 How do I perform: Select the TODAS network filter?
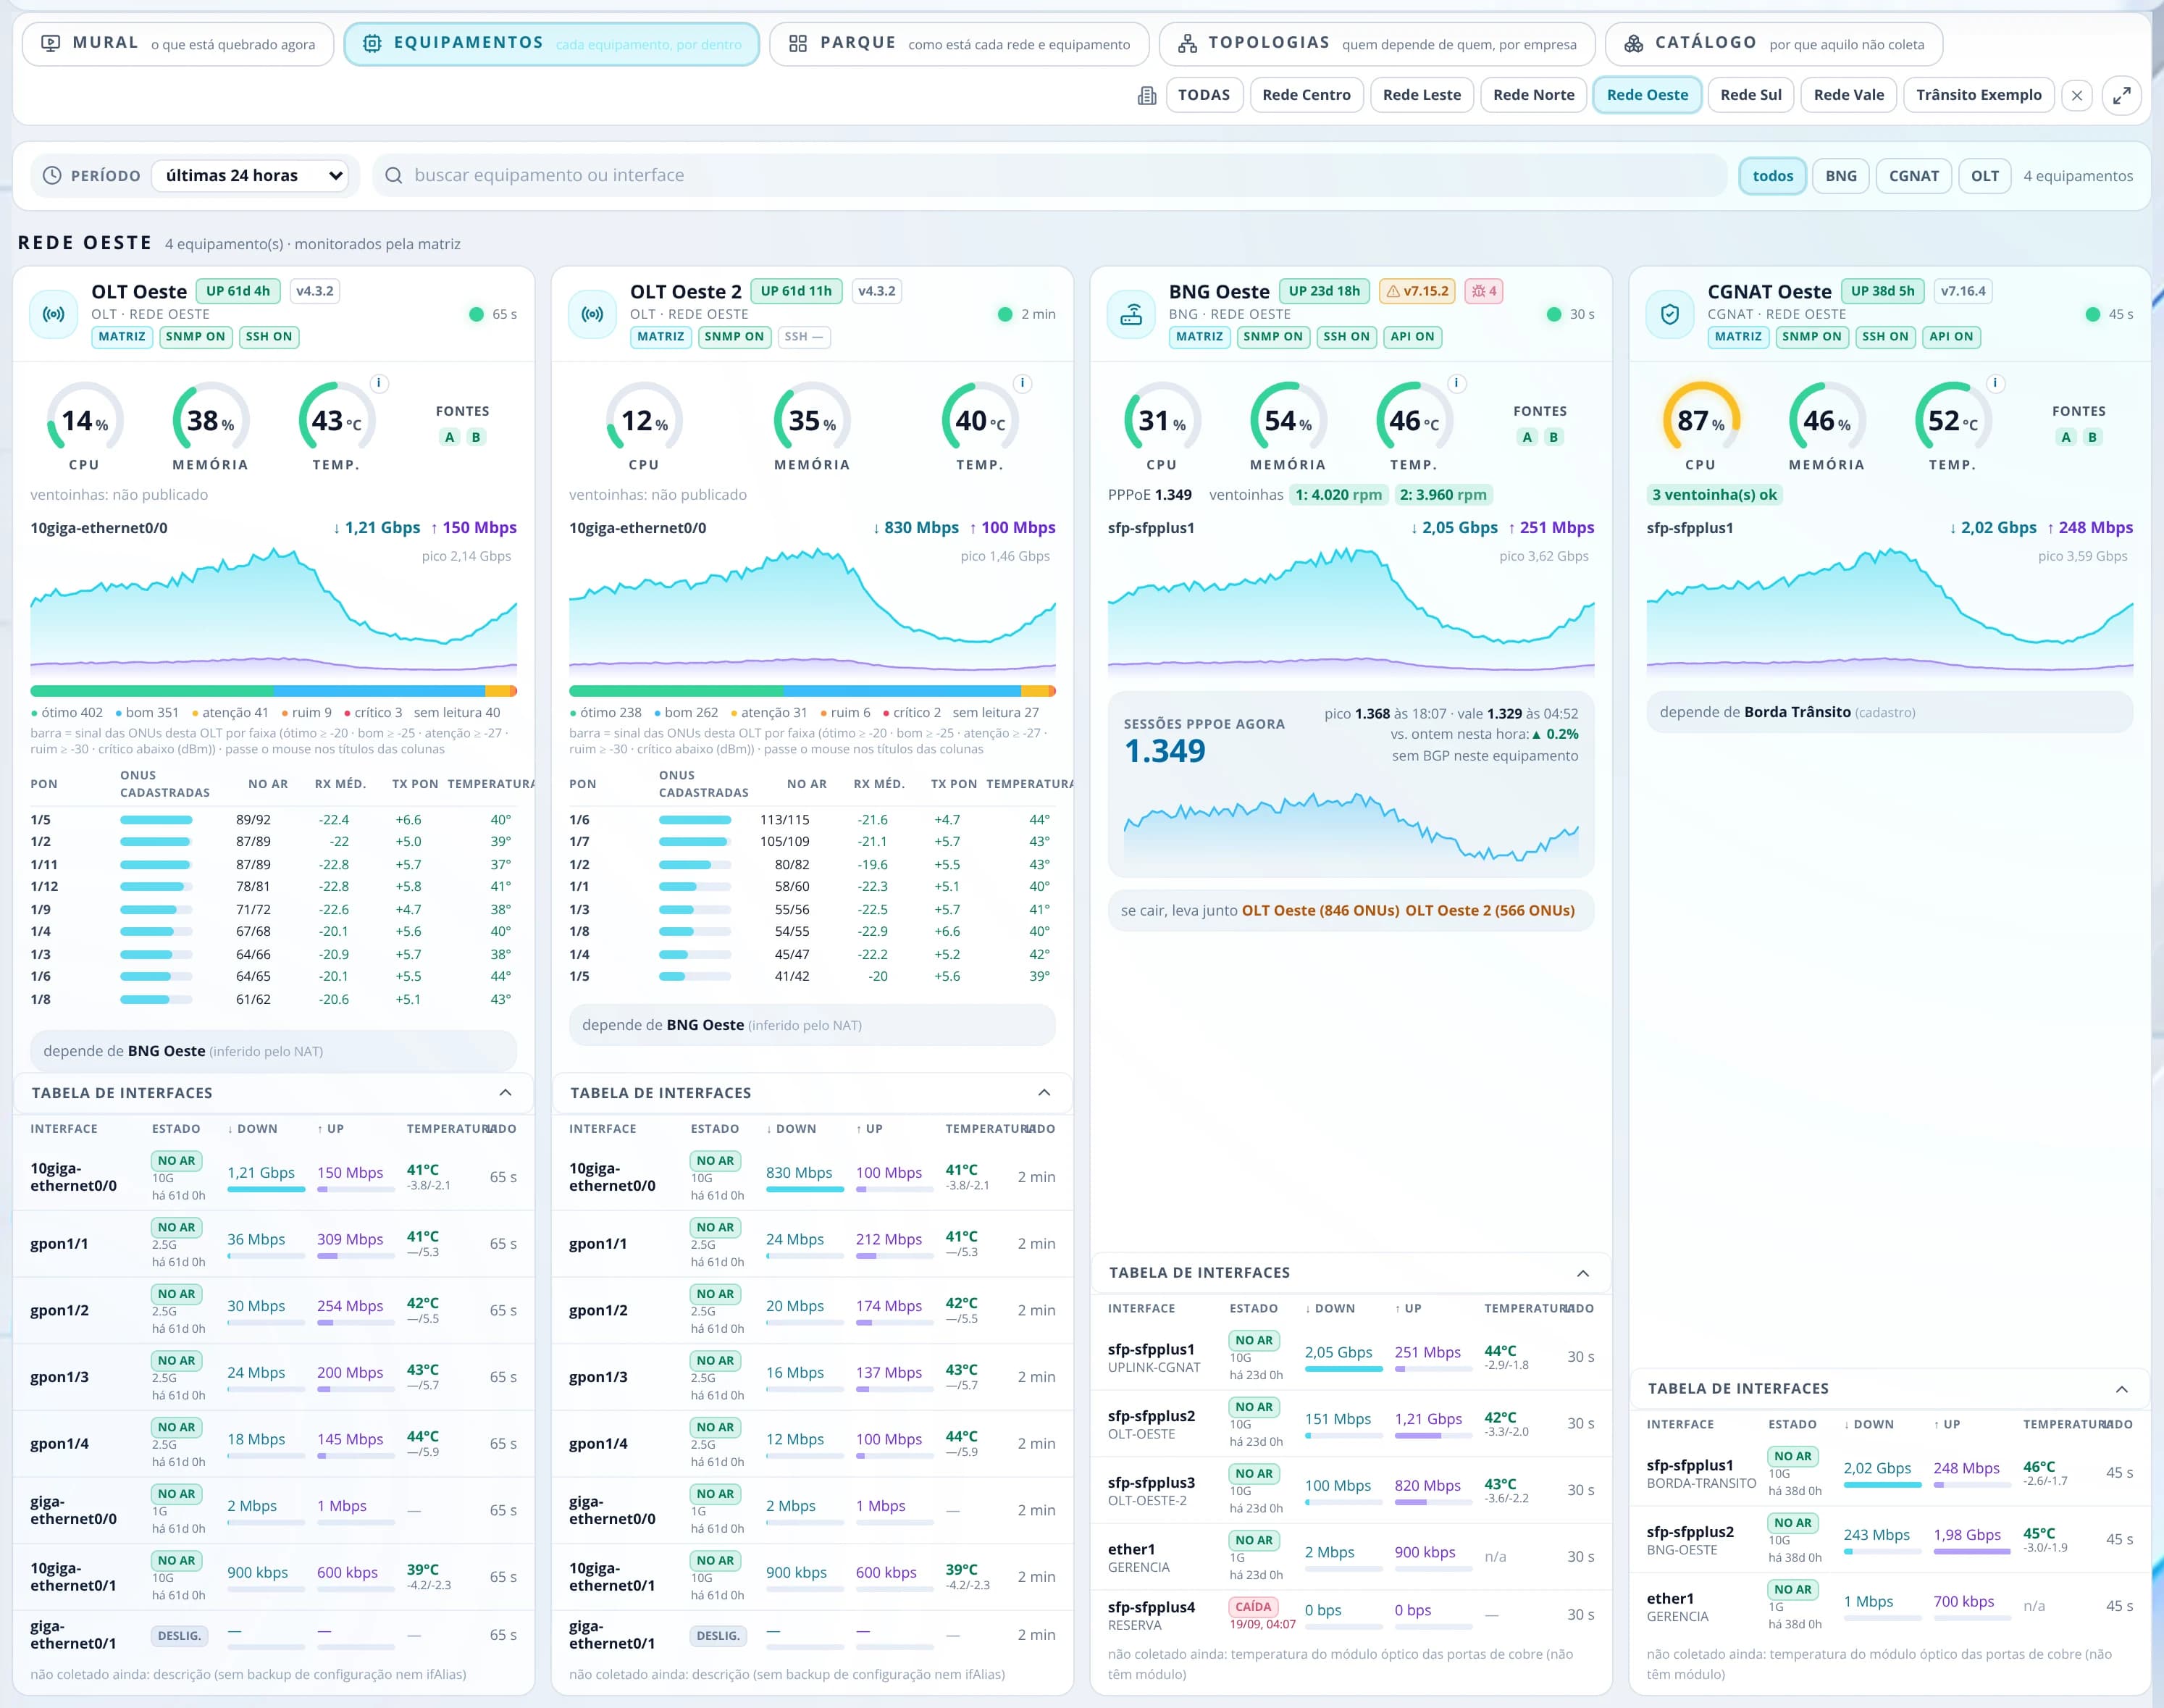[1204, 95]
